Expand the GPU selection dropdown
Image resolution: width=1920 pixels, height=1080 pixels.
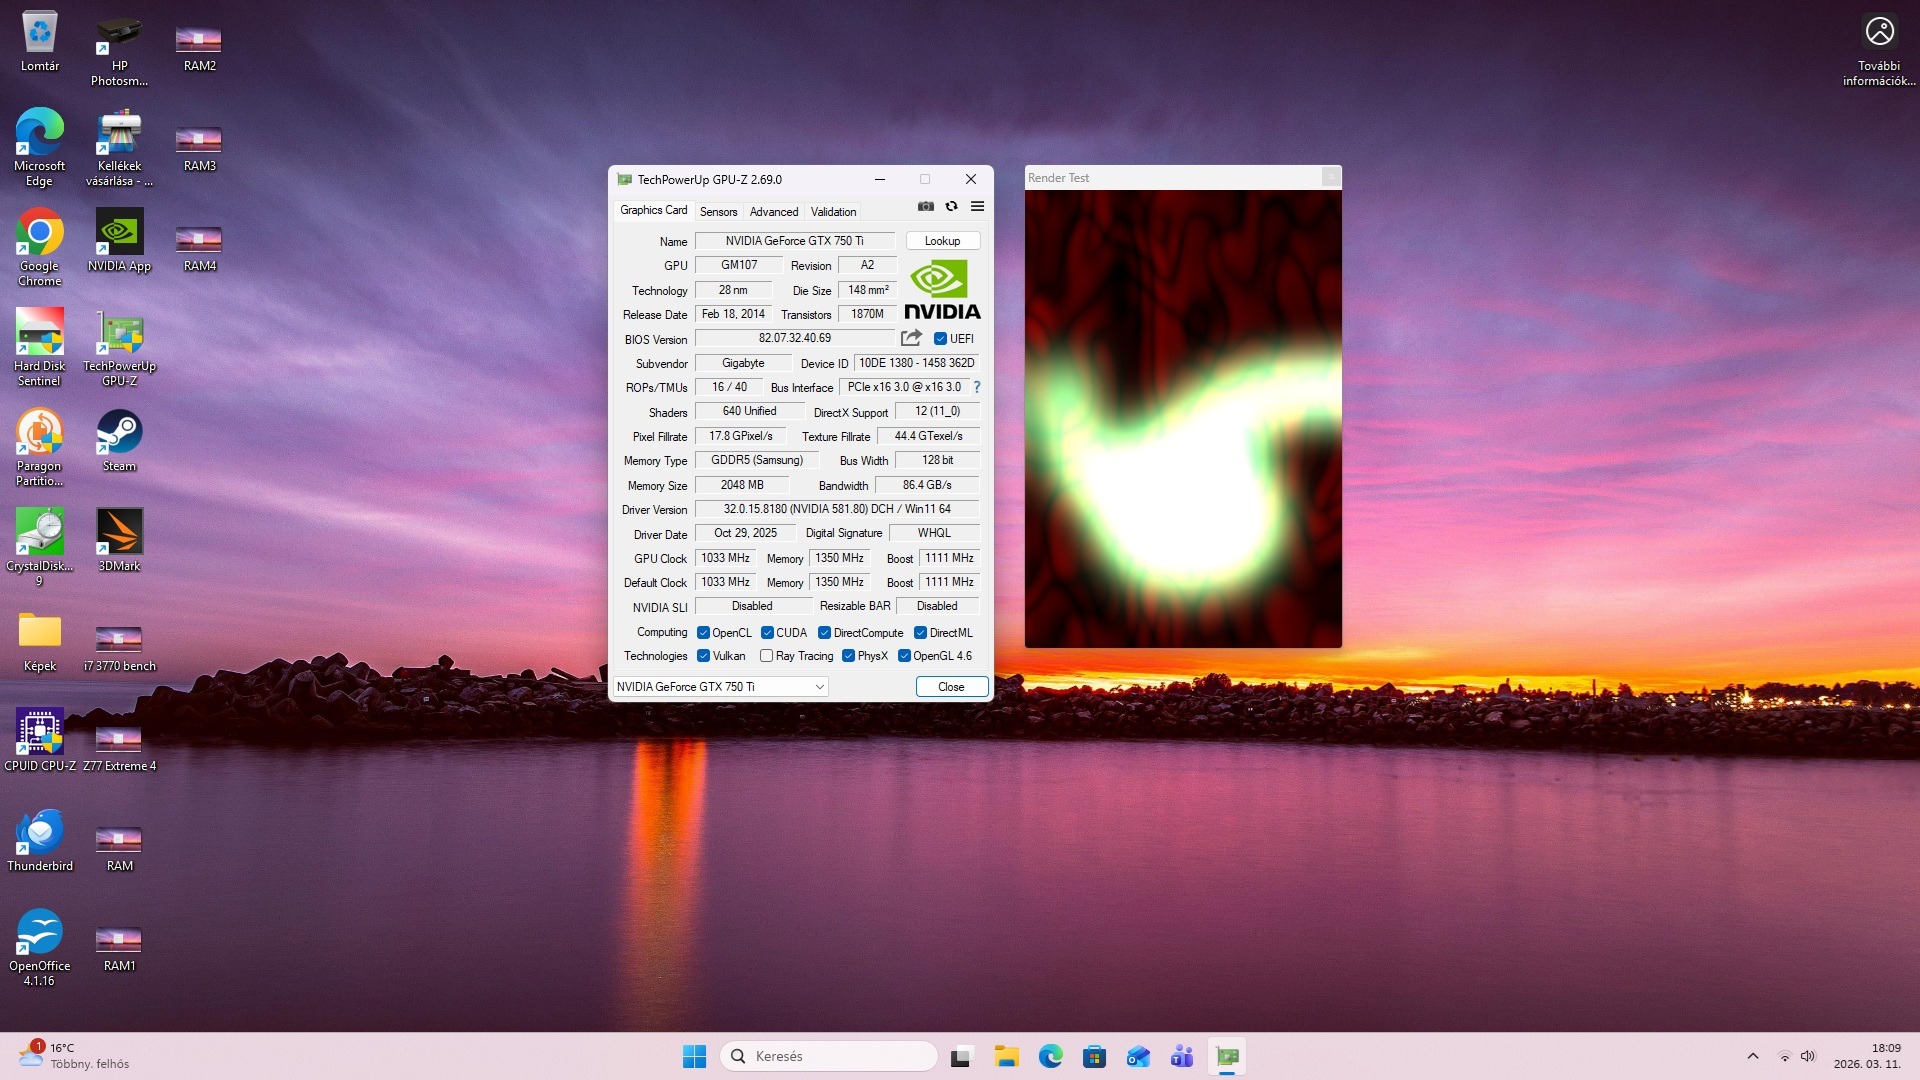pyautogui.click(x=819, y=687)
